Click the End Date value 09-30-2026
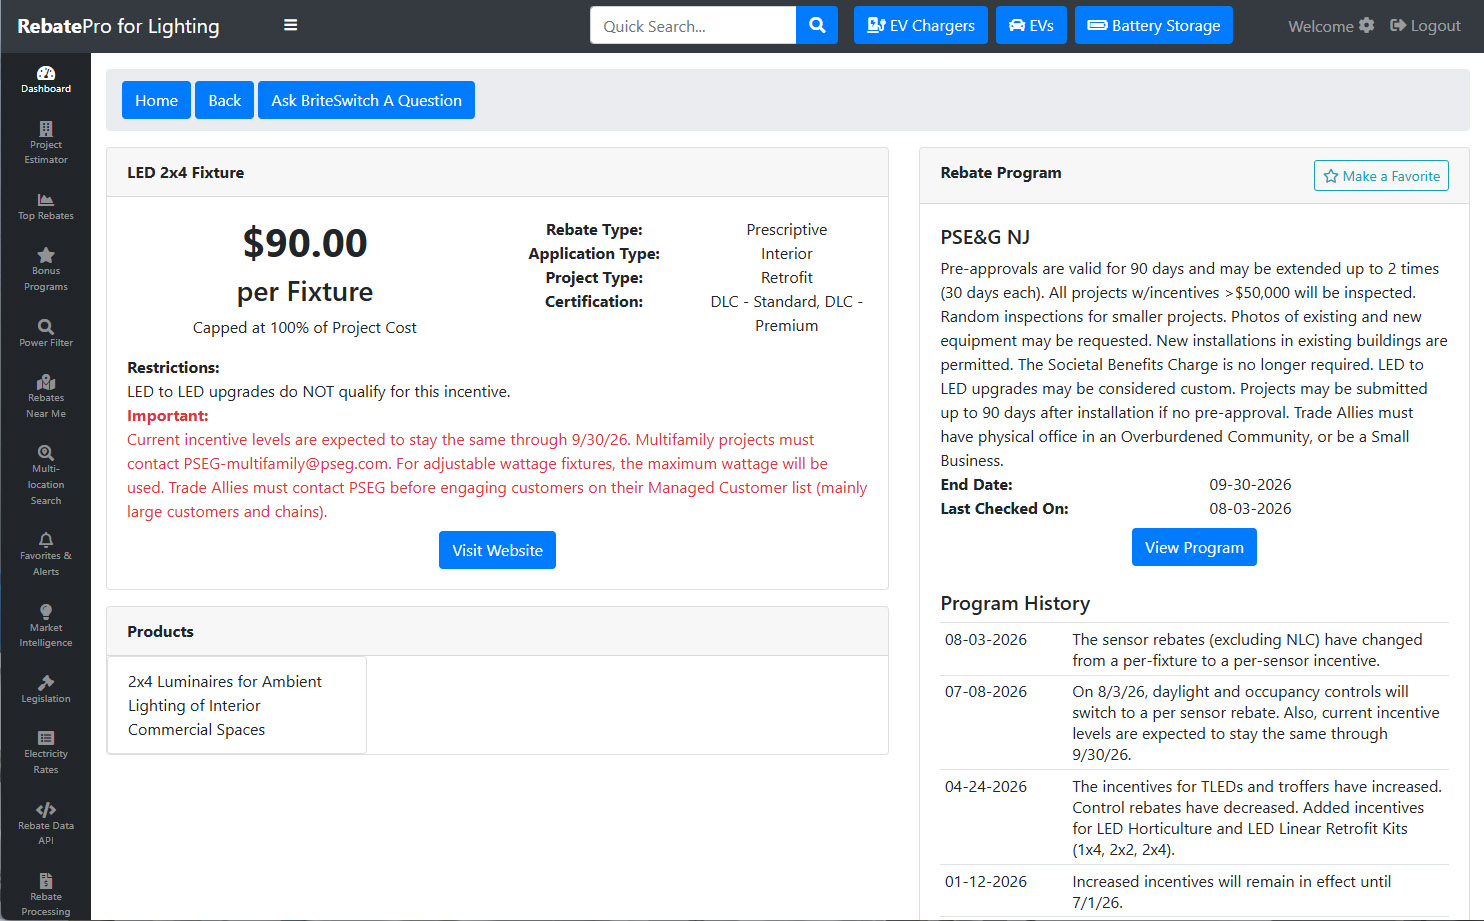 coord(1250,485)
